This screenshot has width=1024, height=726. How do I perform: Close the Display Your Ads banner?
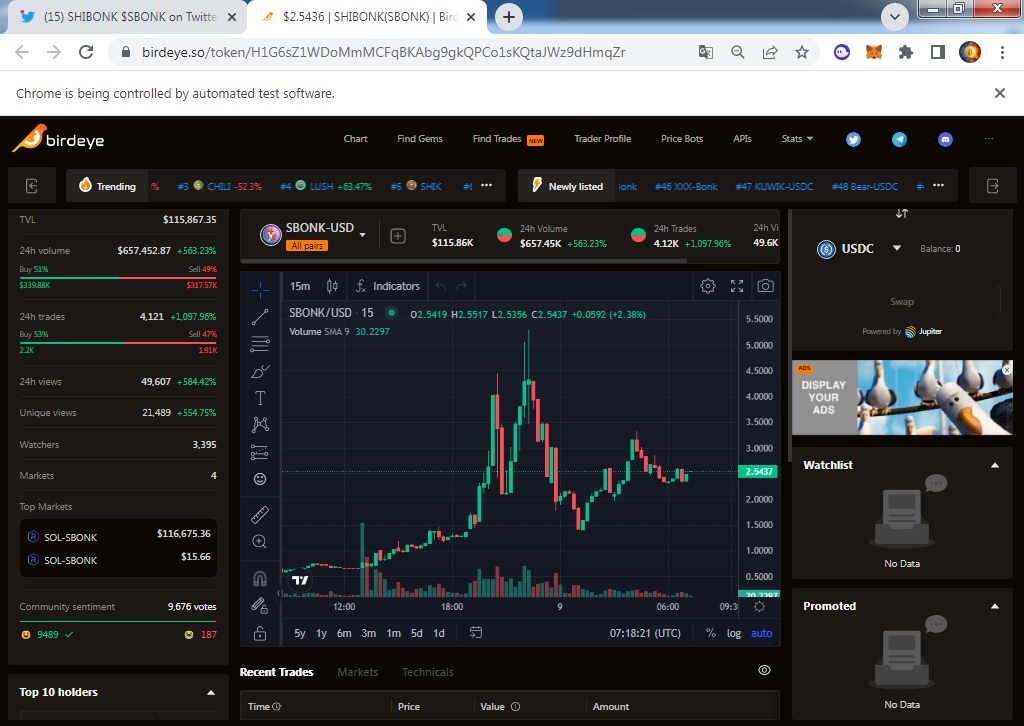tap(1006, 370)
